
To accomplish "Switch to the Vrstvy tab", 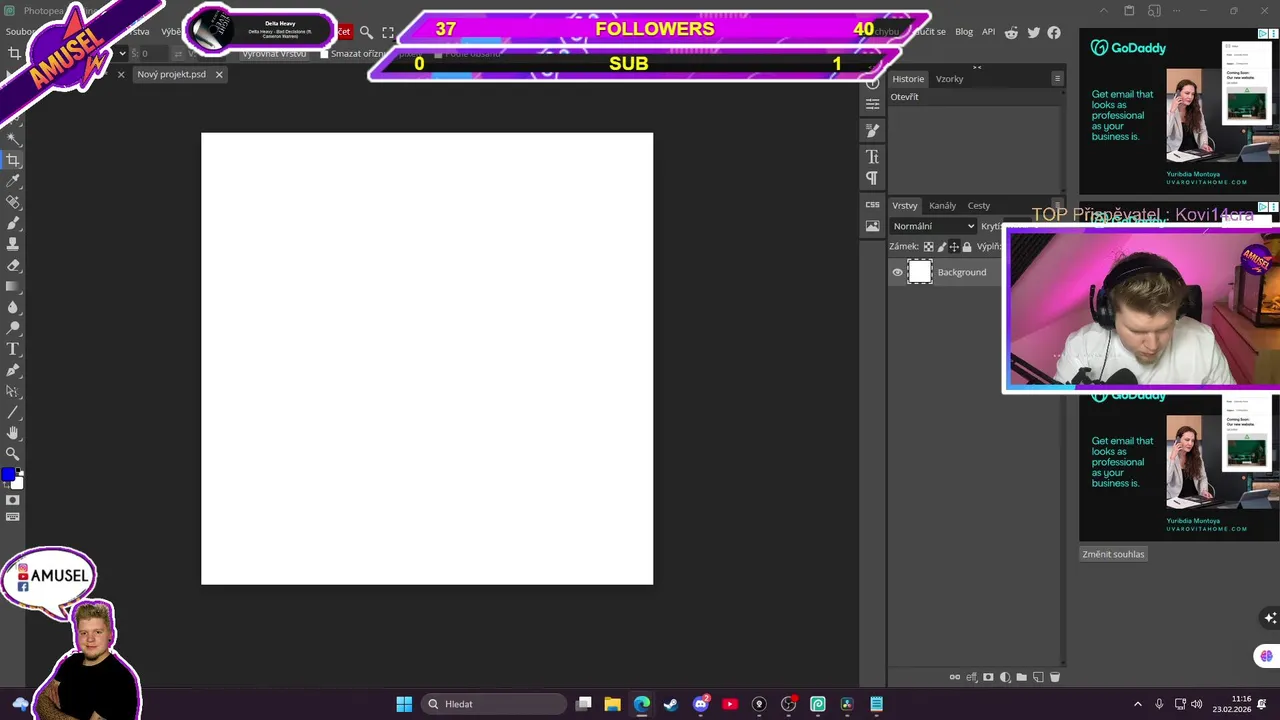I will (x=905, y=206).
